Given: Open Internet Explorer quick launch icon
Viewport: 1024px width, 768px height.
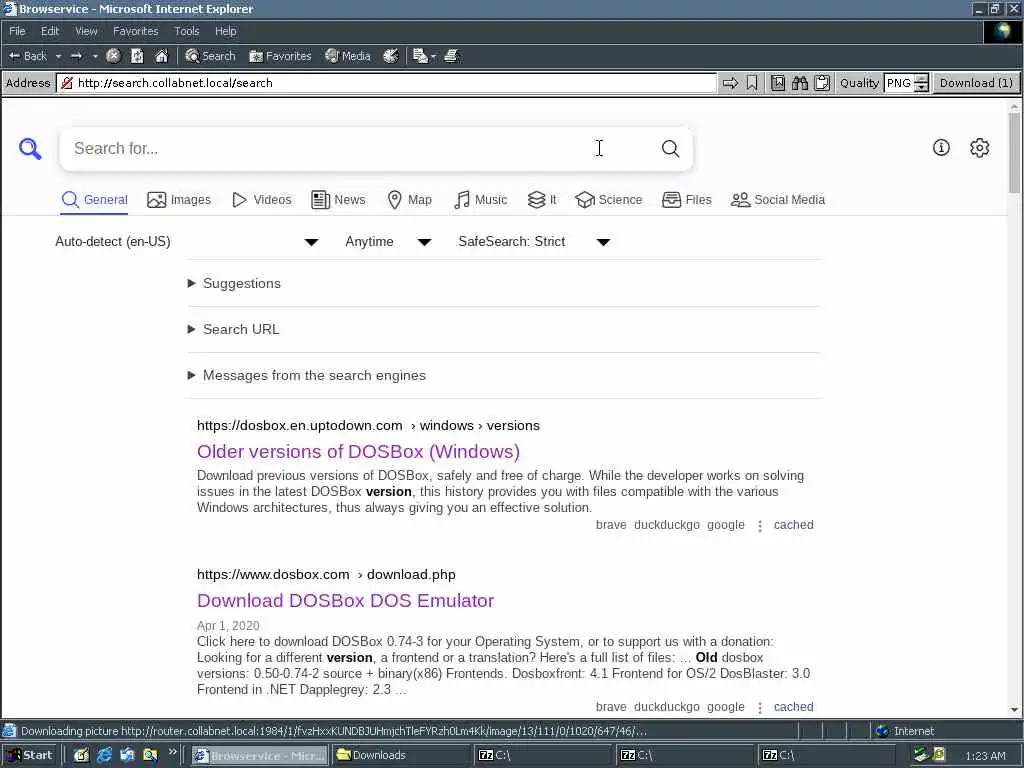Looking at the screenshot, I should coord(104,755).
